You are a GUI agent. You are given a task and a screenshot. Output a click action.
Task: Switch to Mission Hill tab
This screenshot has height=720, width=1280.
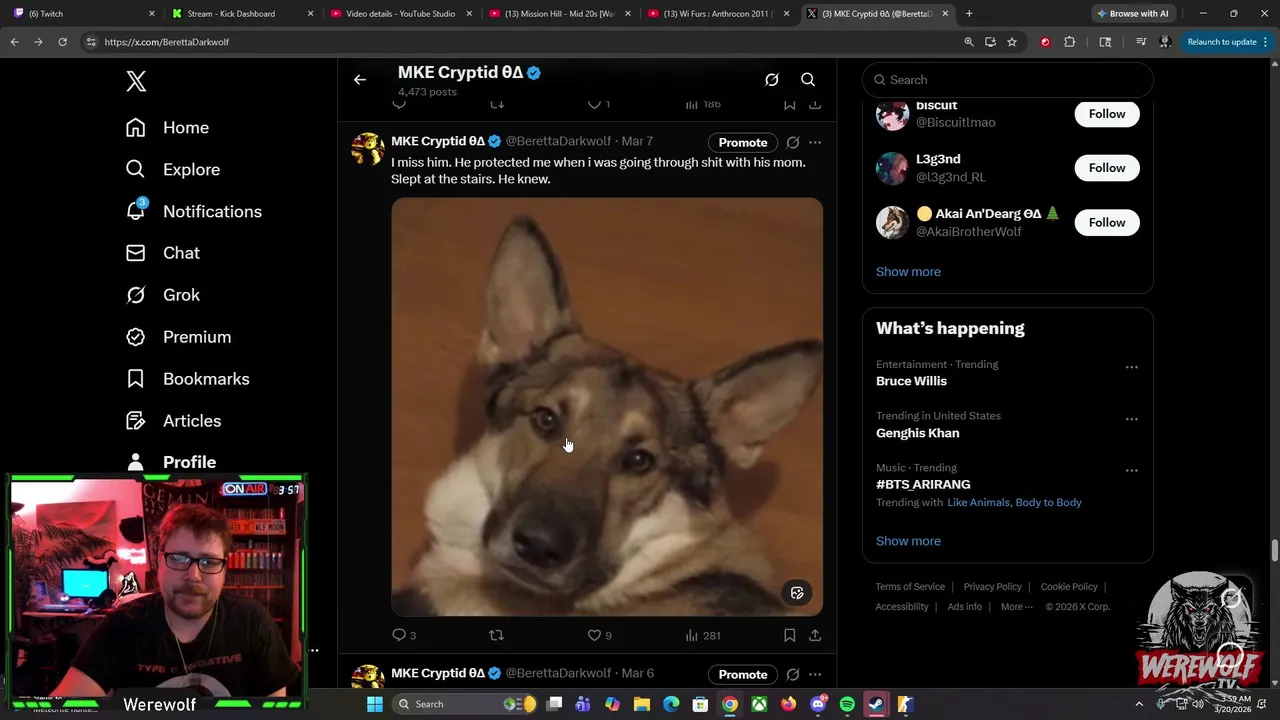pyautogui.click(x=559, y=14)
